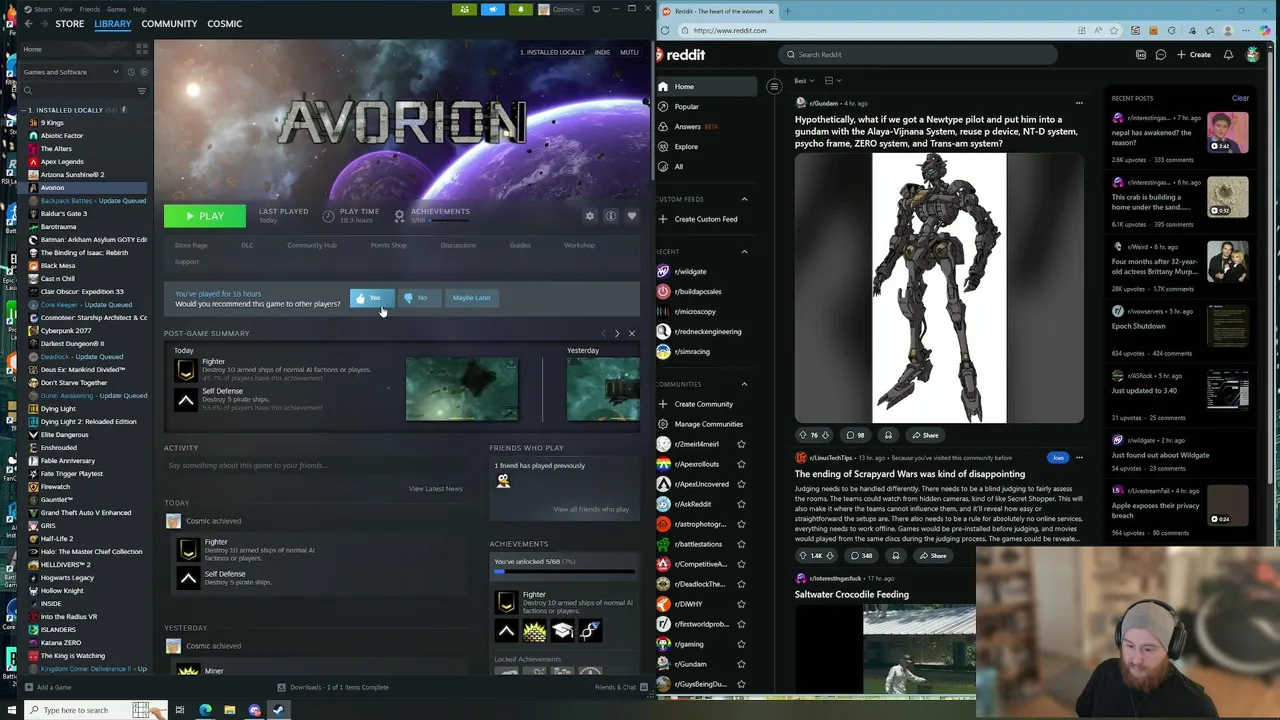Toggle library collections grid view icon
This screenshot has height=720, width=1280.
click(x=141, y=48)
